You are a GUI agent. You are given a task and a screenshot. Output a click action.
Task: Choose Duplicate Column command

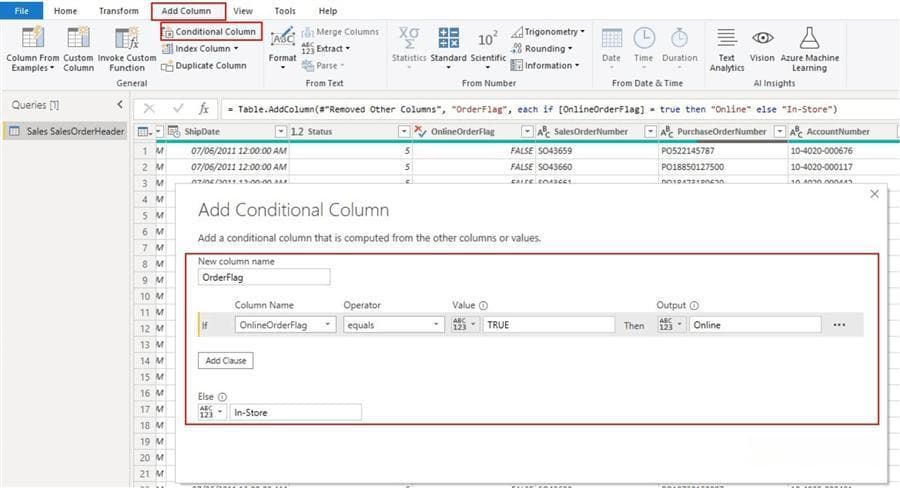204,65
